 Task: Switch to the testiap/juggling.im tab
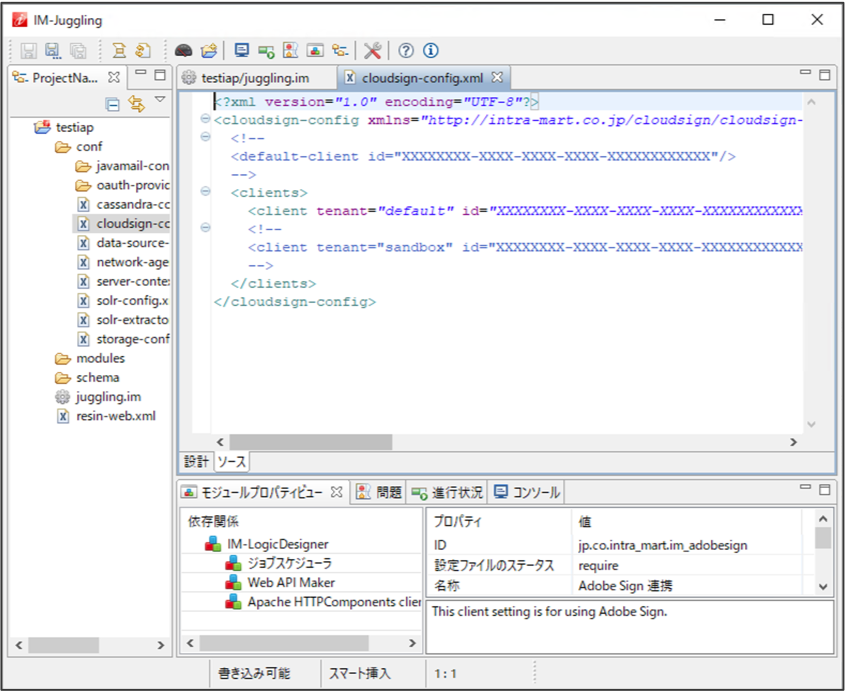point(252,77)
